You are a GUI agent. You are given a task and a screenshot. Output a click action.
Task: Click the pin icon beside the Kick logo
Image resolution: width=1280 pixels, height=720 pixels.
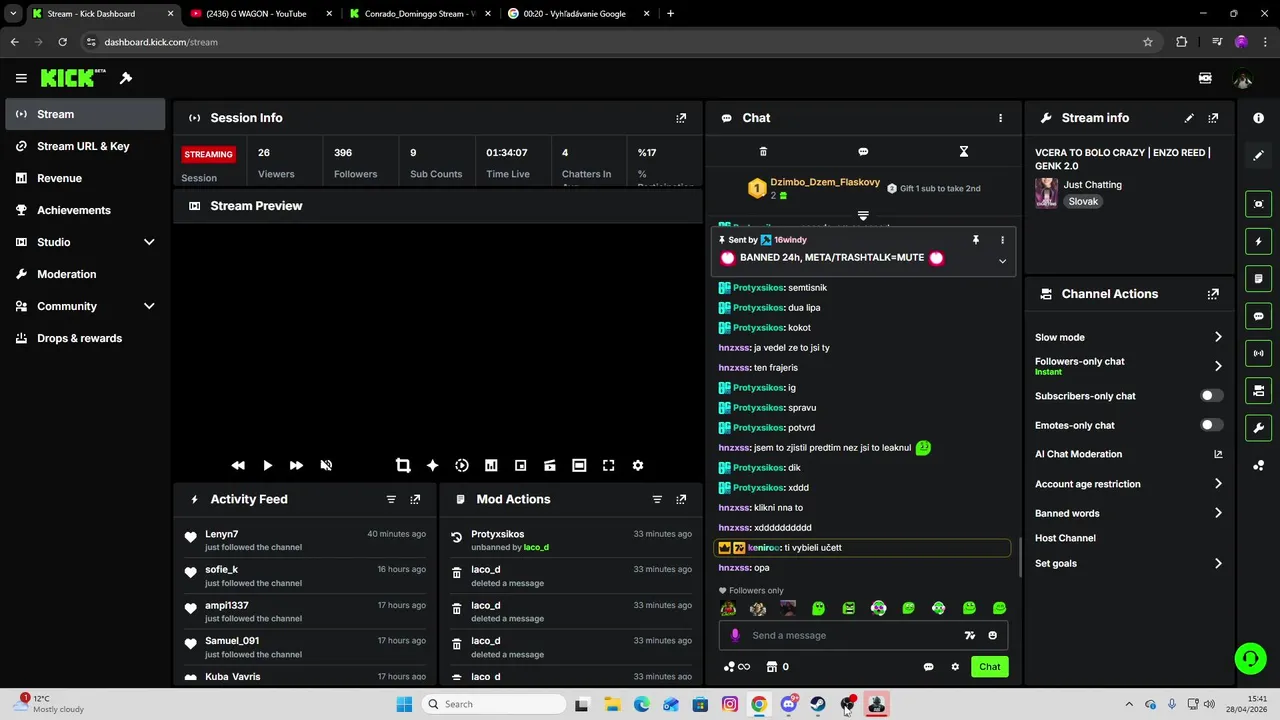tap(126, 78)
